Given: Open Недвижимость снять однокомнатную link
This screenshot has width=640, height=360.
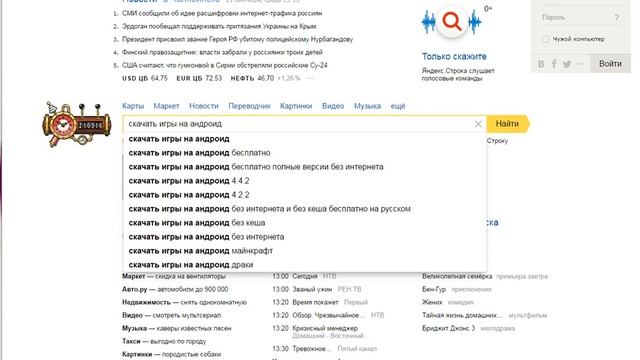Looking at the screenshot, I should (184, 302).
